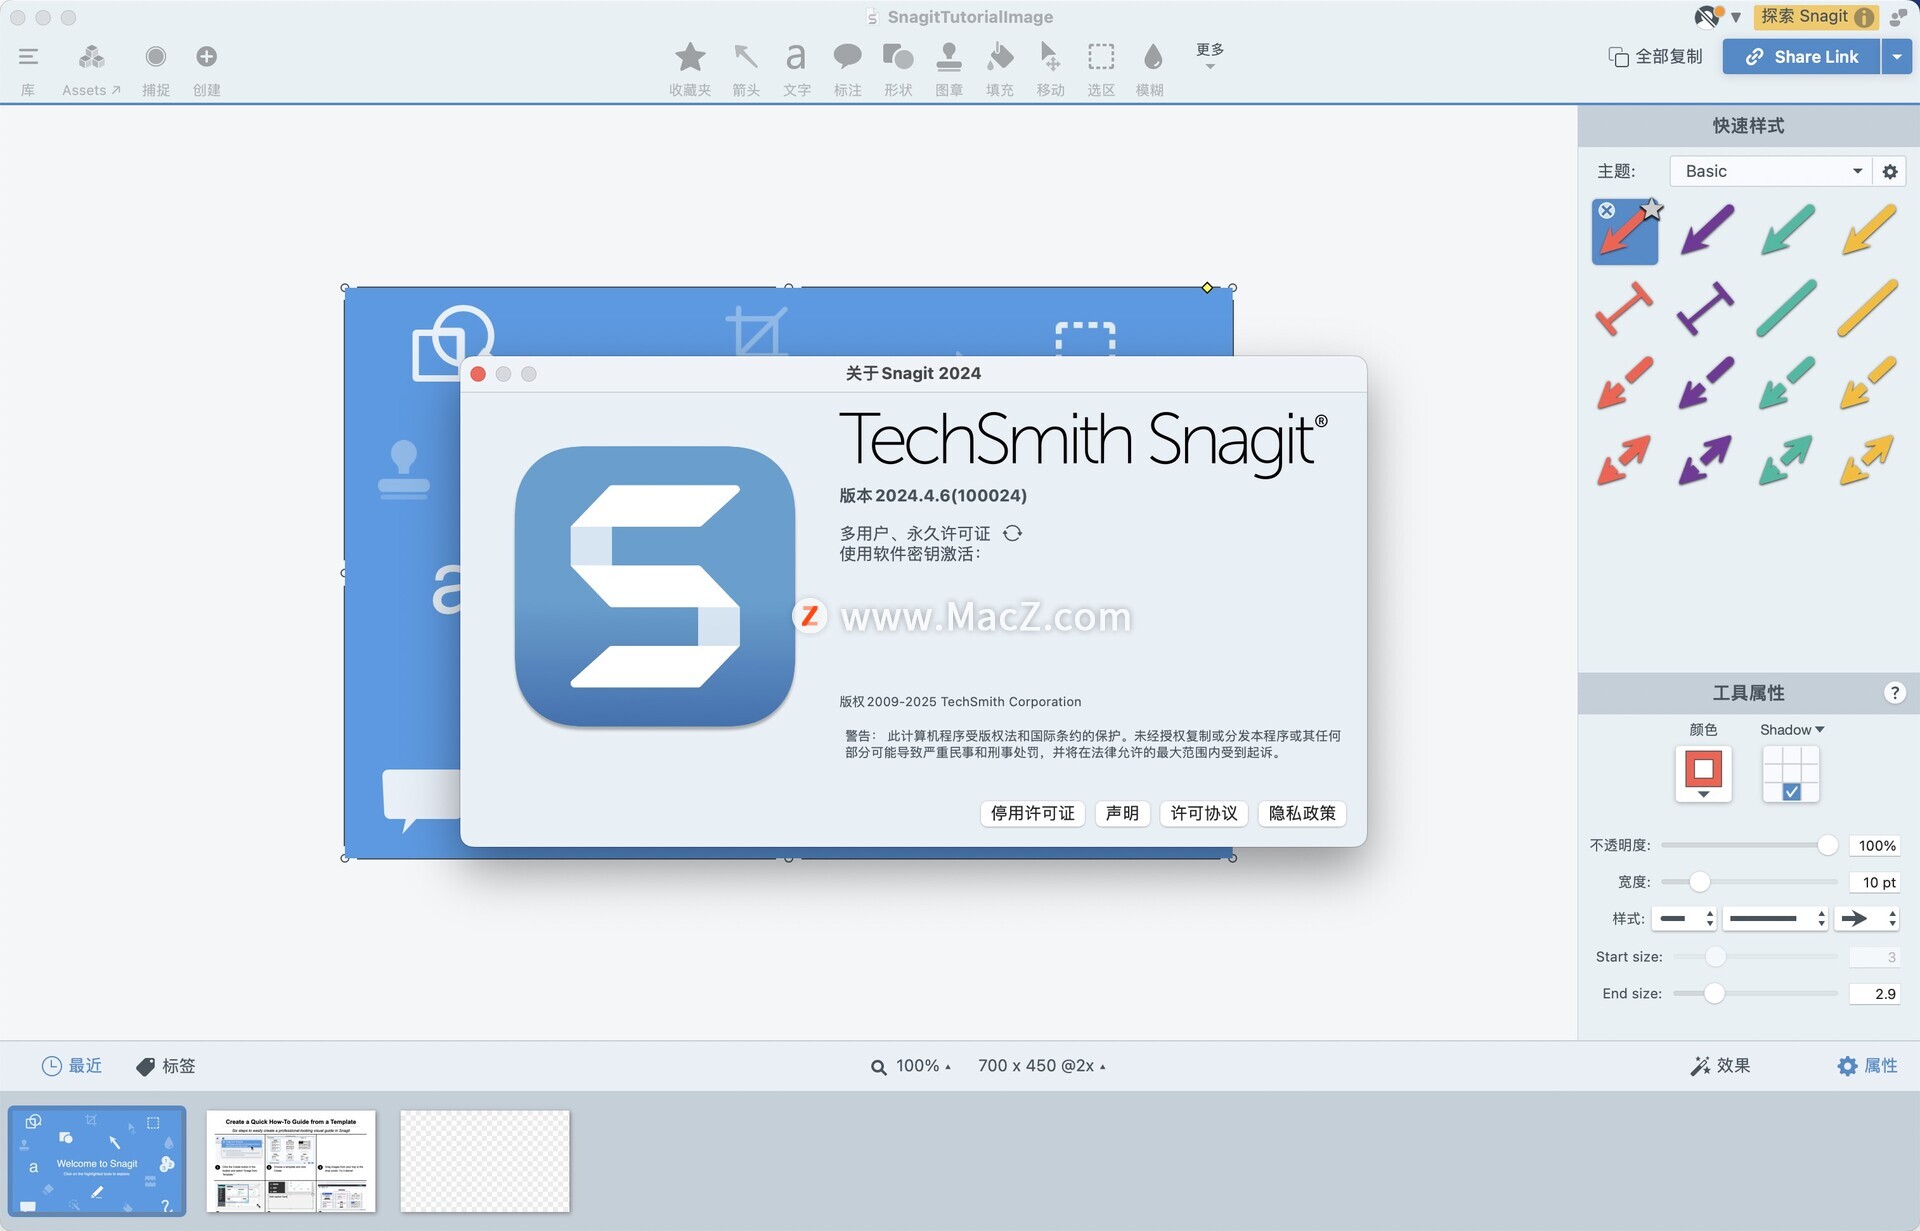Choose the purple measurement line style
Viewport: 1920px width, 1231px height.
click(1706, 307)
